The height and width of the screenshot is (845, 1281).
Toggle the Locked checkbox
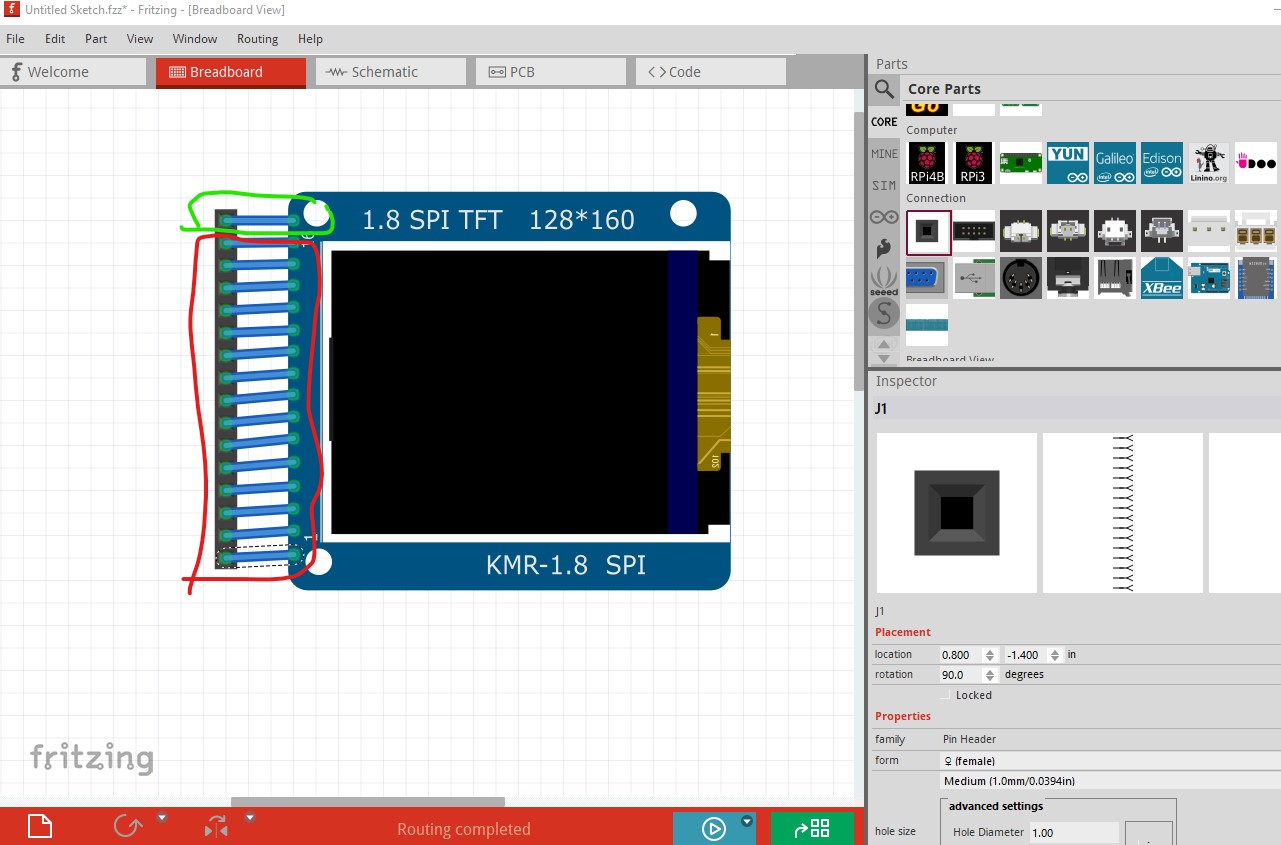[x=946, y=694]
